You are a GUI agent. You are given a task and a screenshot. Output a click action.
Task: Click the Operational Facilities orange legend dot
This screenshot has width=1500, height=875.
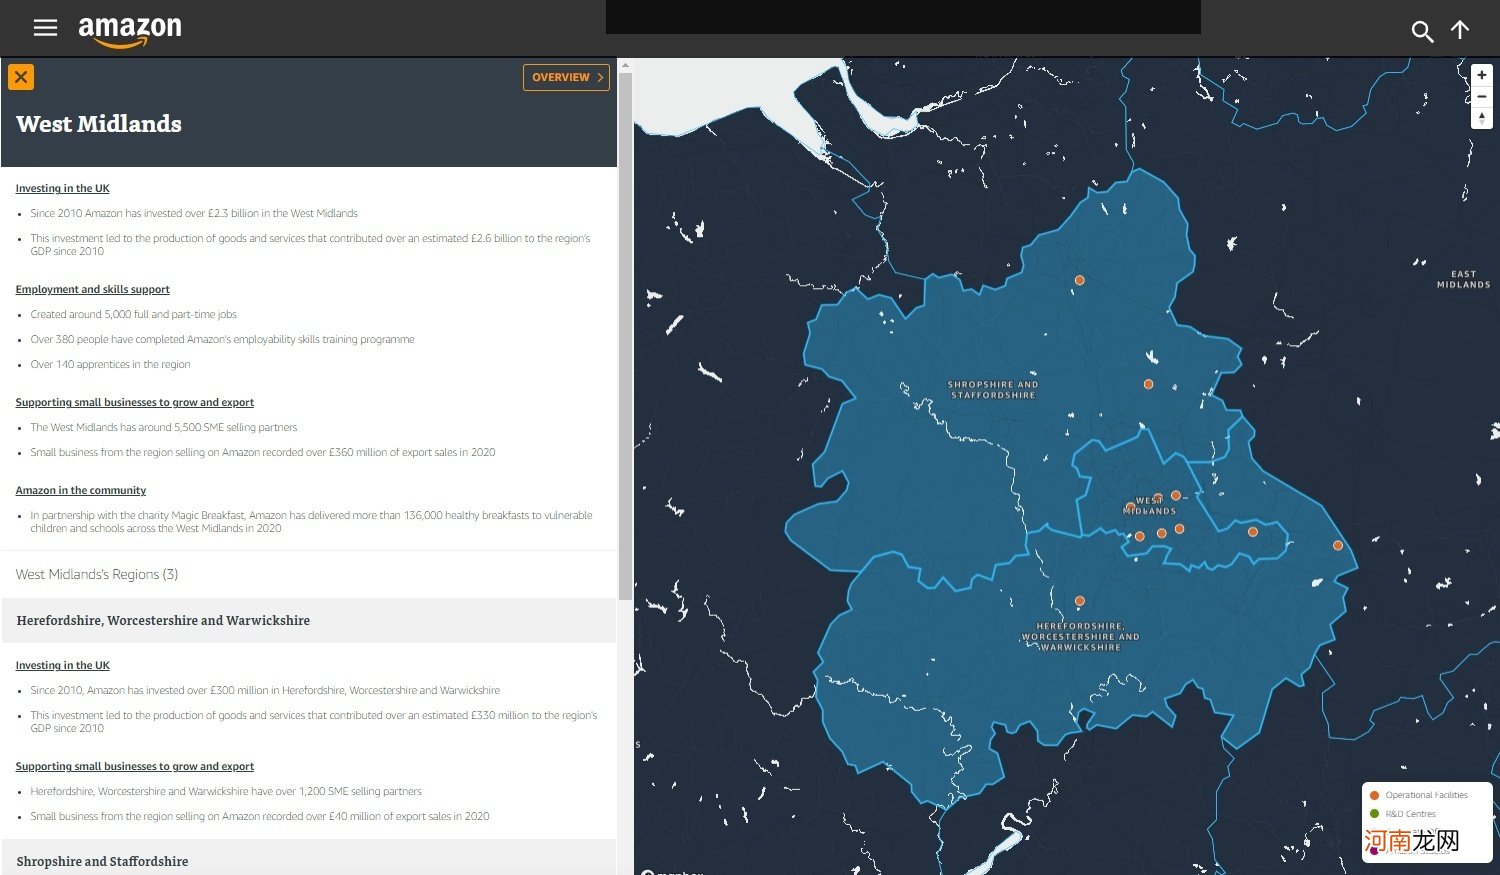coord(1374,796)
